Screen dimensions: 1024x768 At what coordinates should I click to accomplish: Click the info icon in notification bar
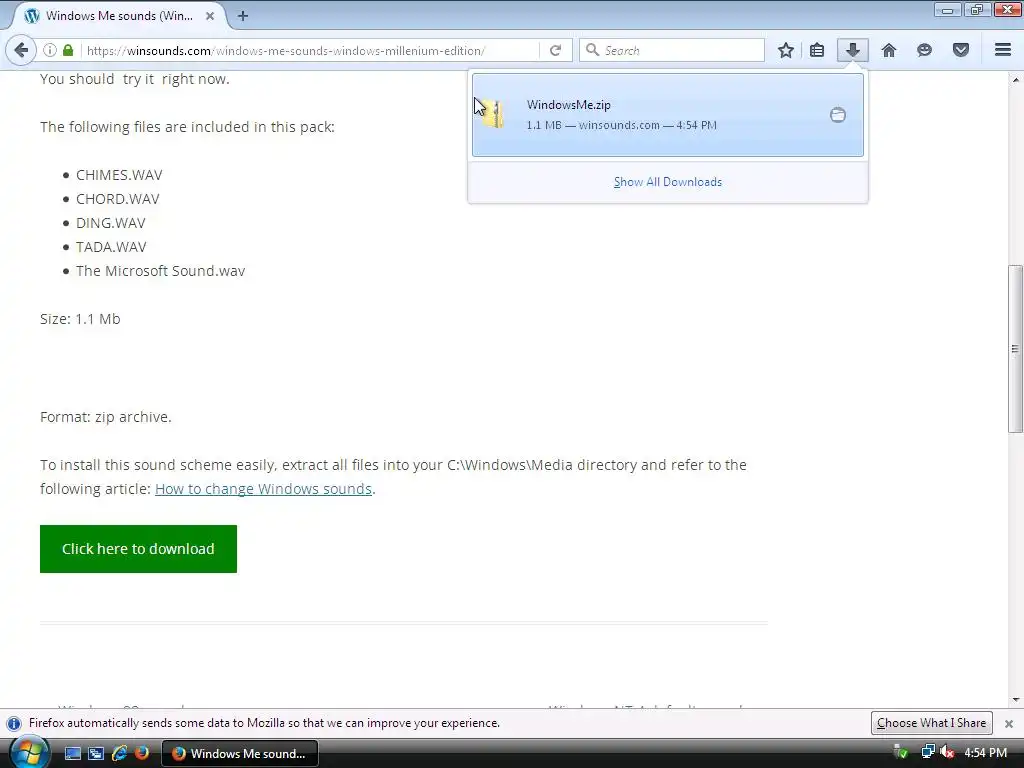pos(14,723)
